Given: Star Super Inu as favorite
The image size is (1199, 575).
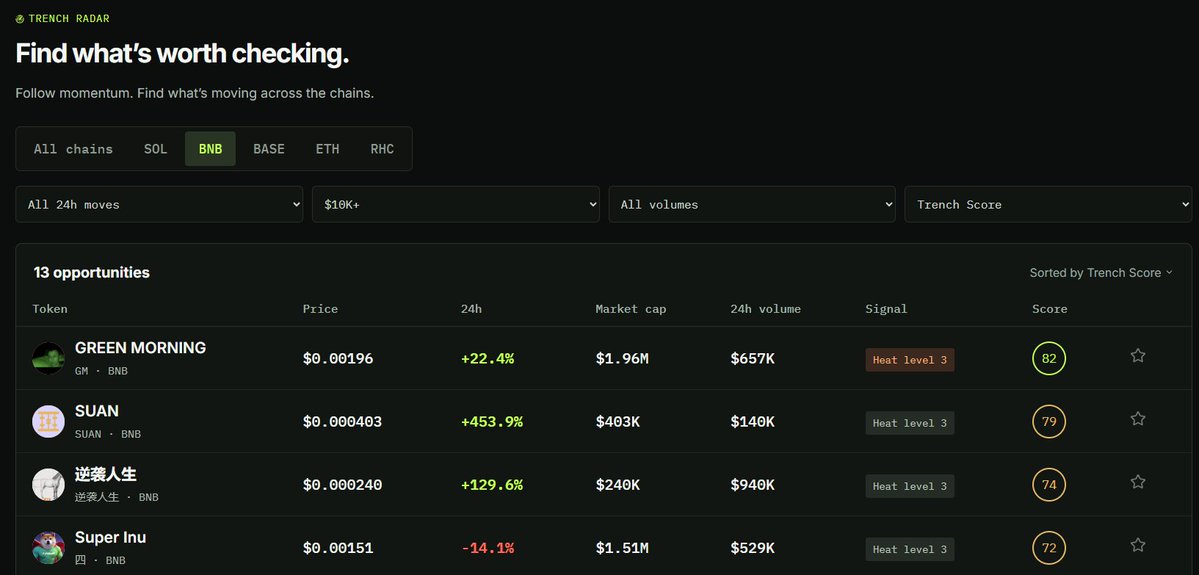Looking at the screenshot, I should click(1138, 544).
